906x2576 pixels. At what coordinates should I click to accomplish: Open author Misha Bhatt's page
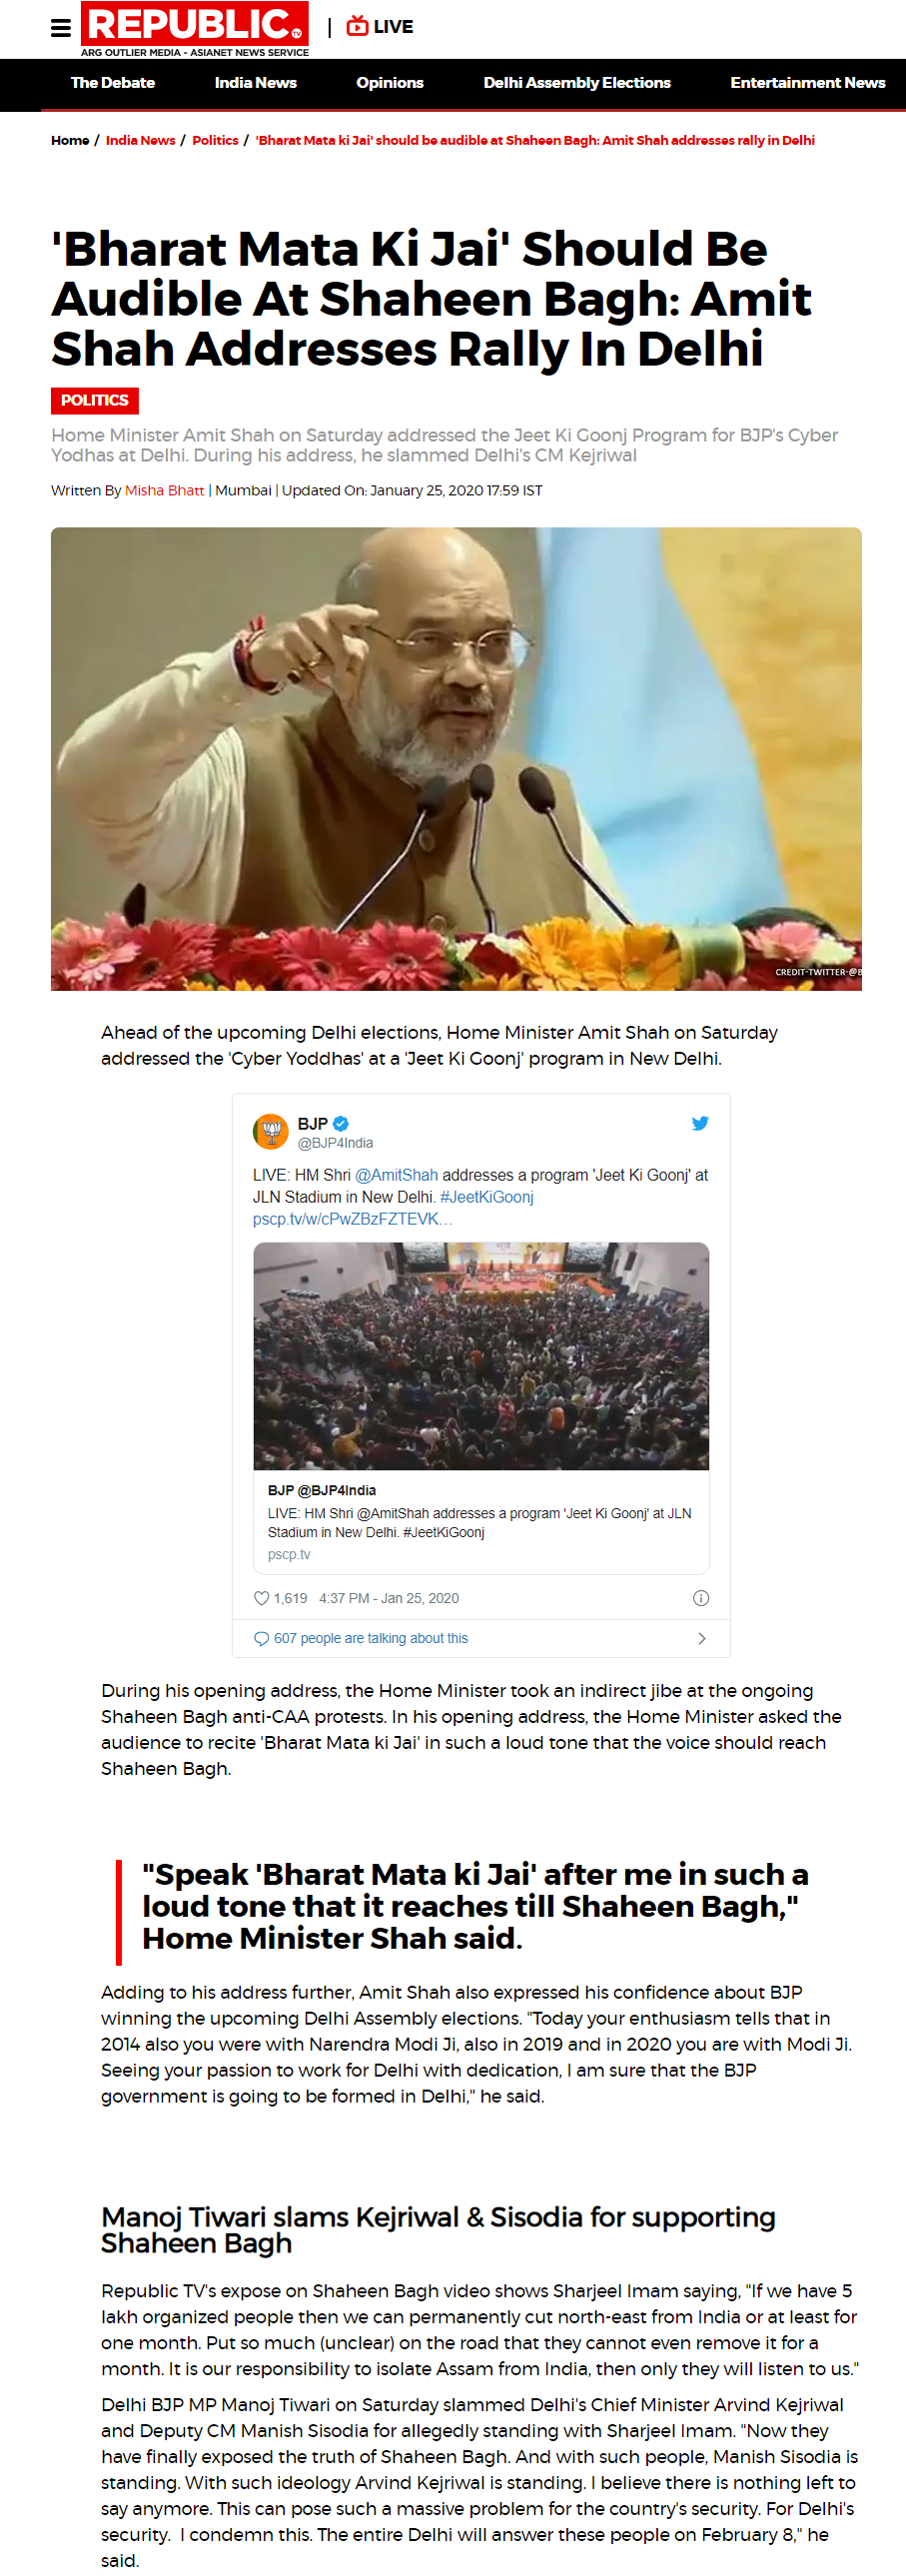[x=164, y=490]
